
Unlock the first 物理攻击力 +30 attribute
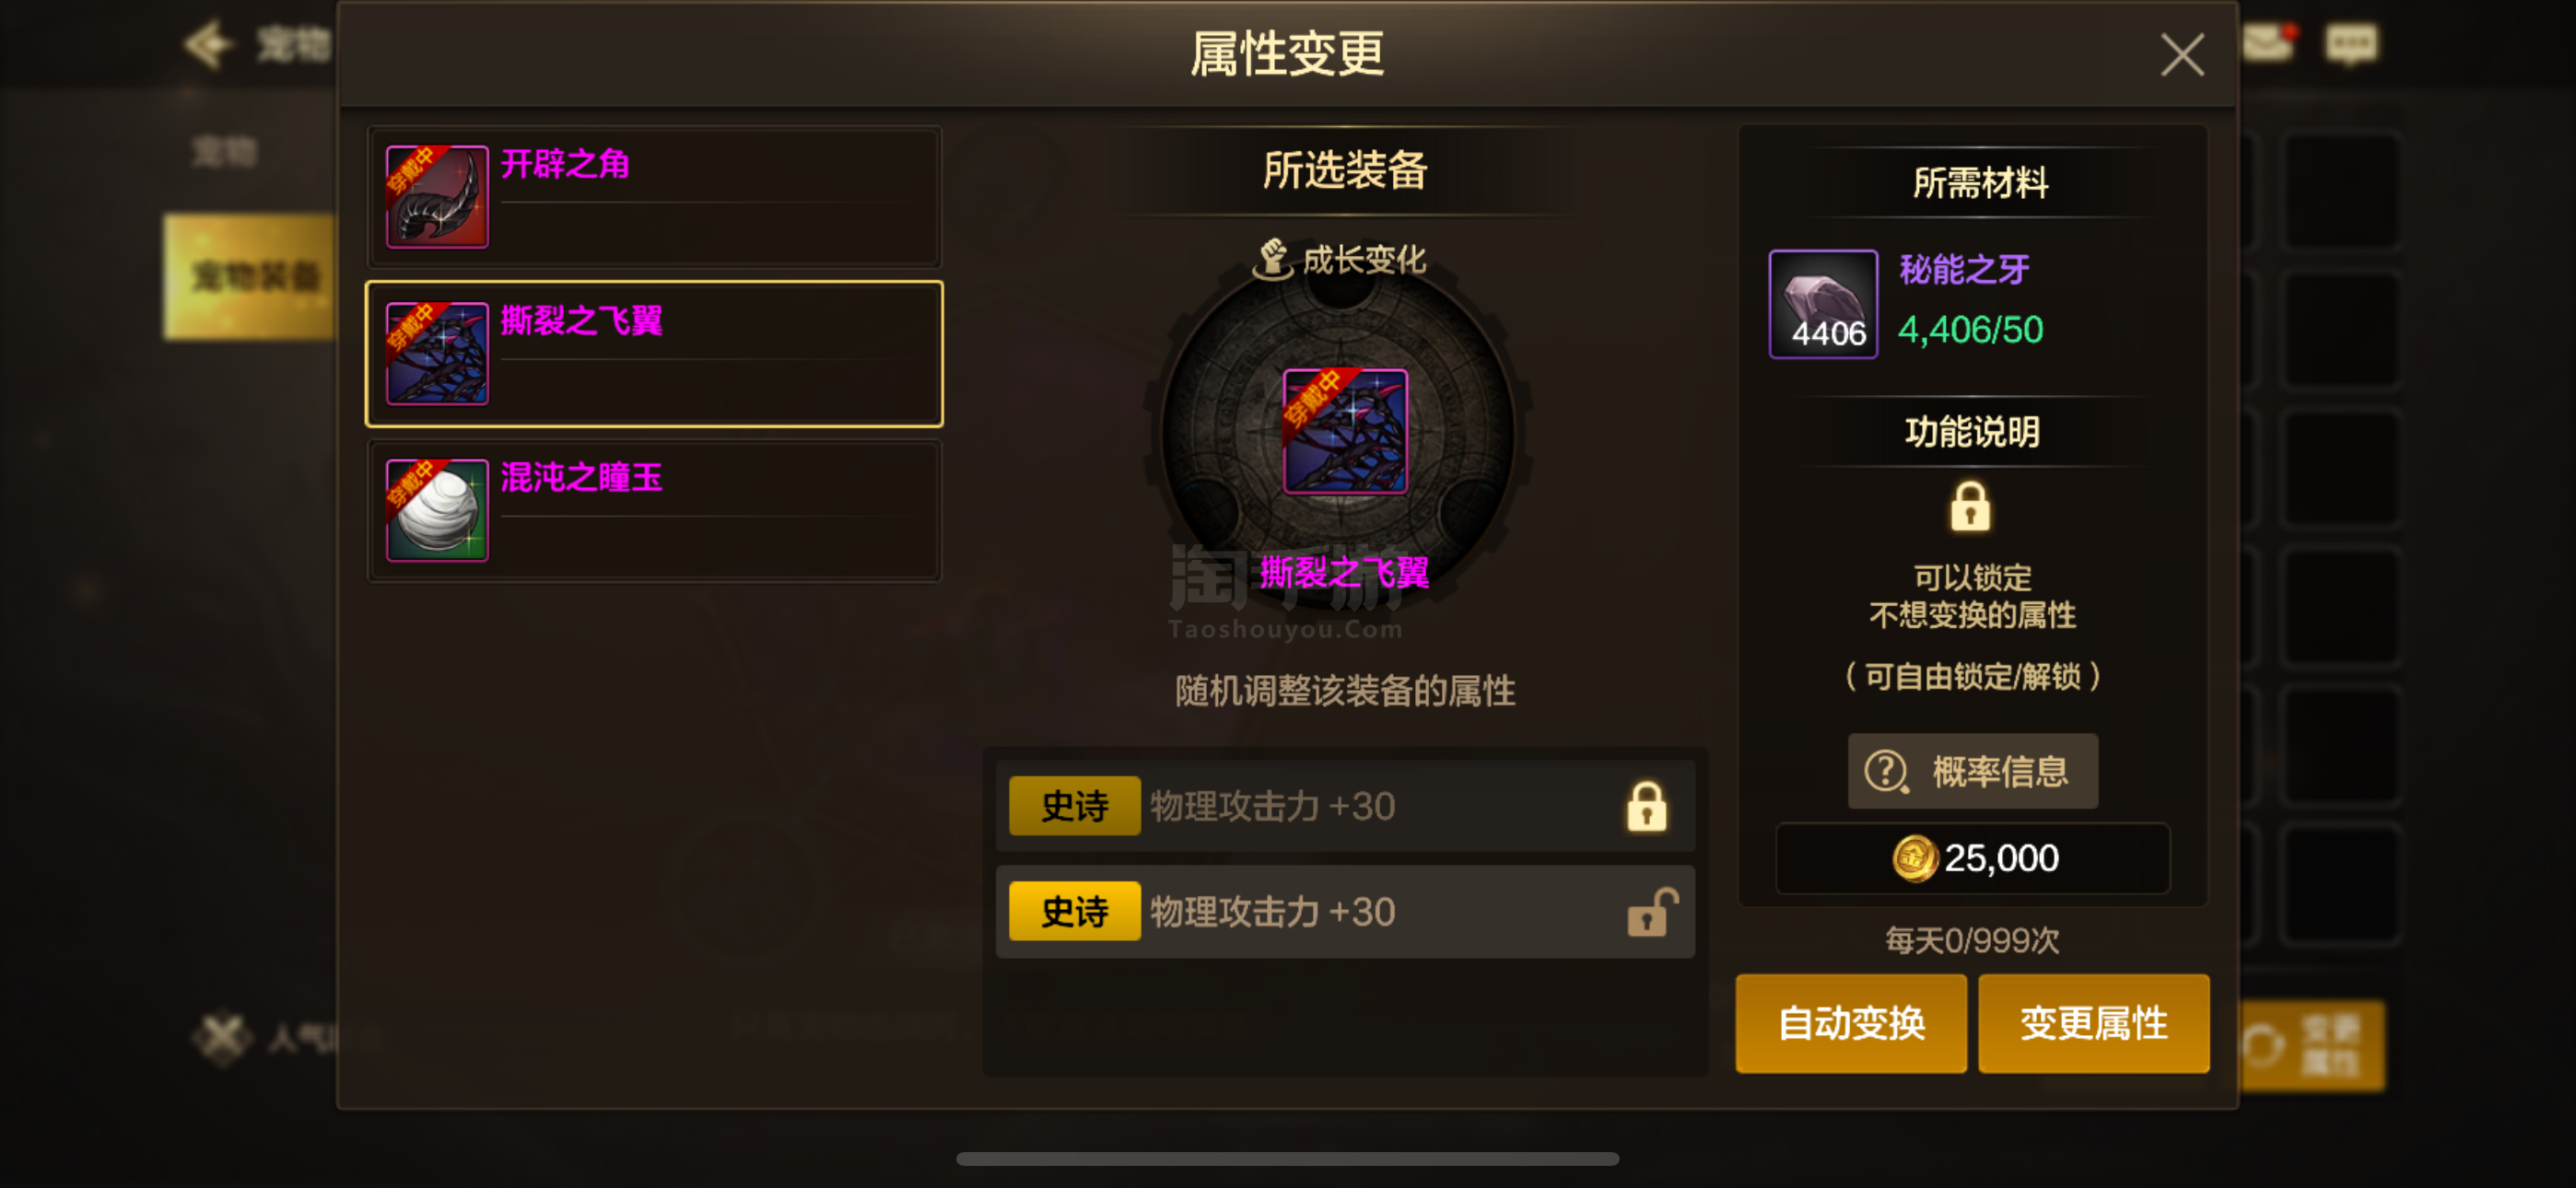pyautogui.click(x=1646, y=806)
